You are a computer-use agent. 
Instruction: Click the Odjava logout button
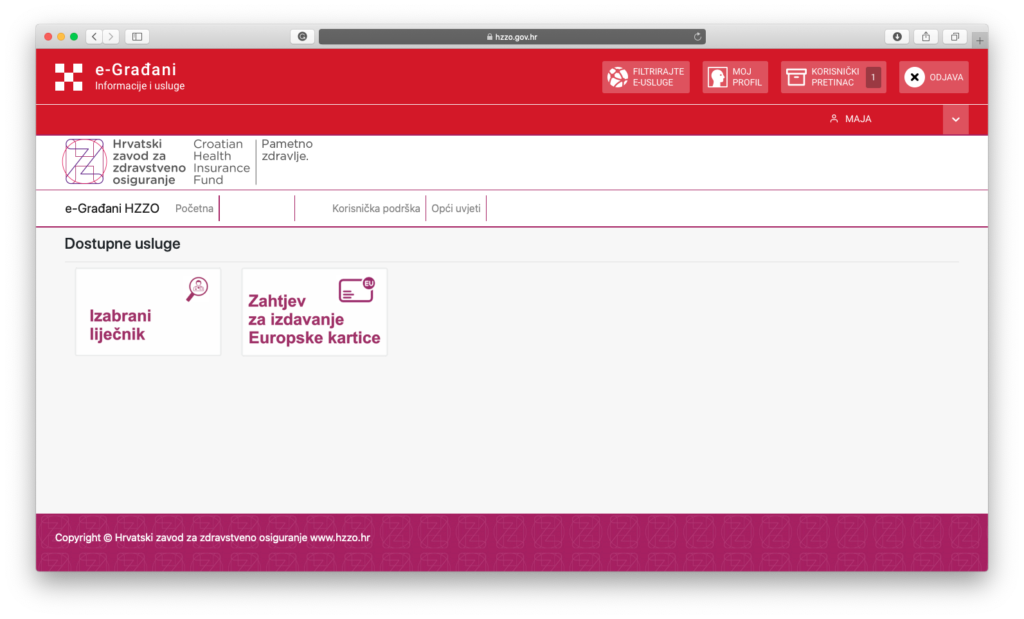(x=933, y=77)
